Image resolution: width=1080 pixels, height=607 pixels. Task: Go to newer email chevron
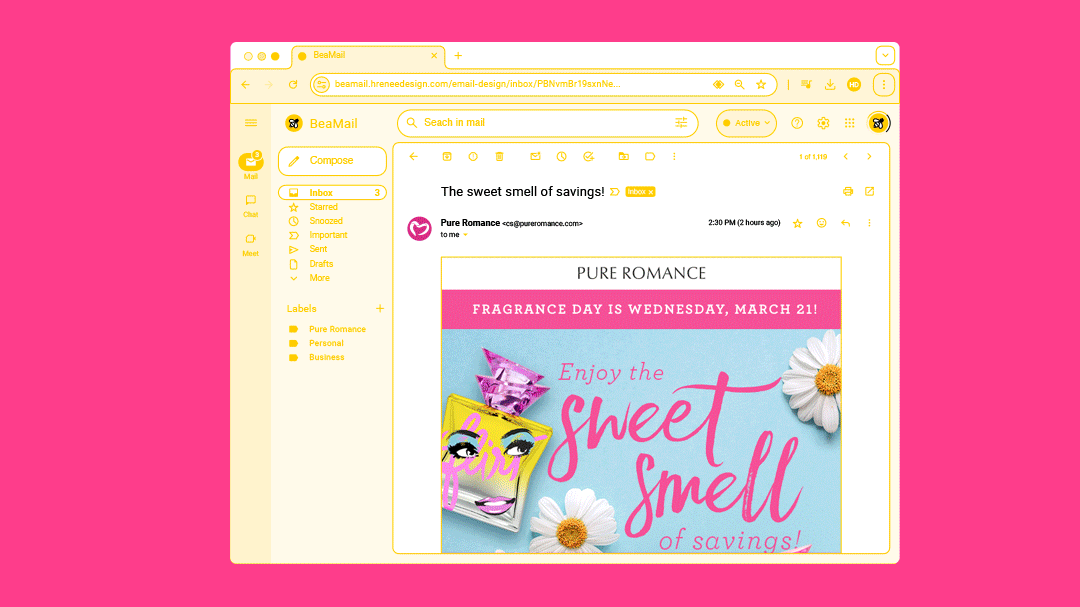click(846, 156)
